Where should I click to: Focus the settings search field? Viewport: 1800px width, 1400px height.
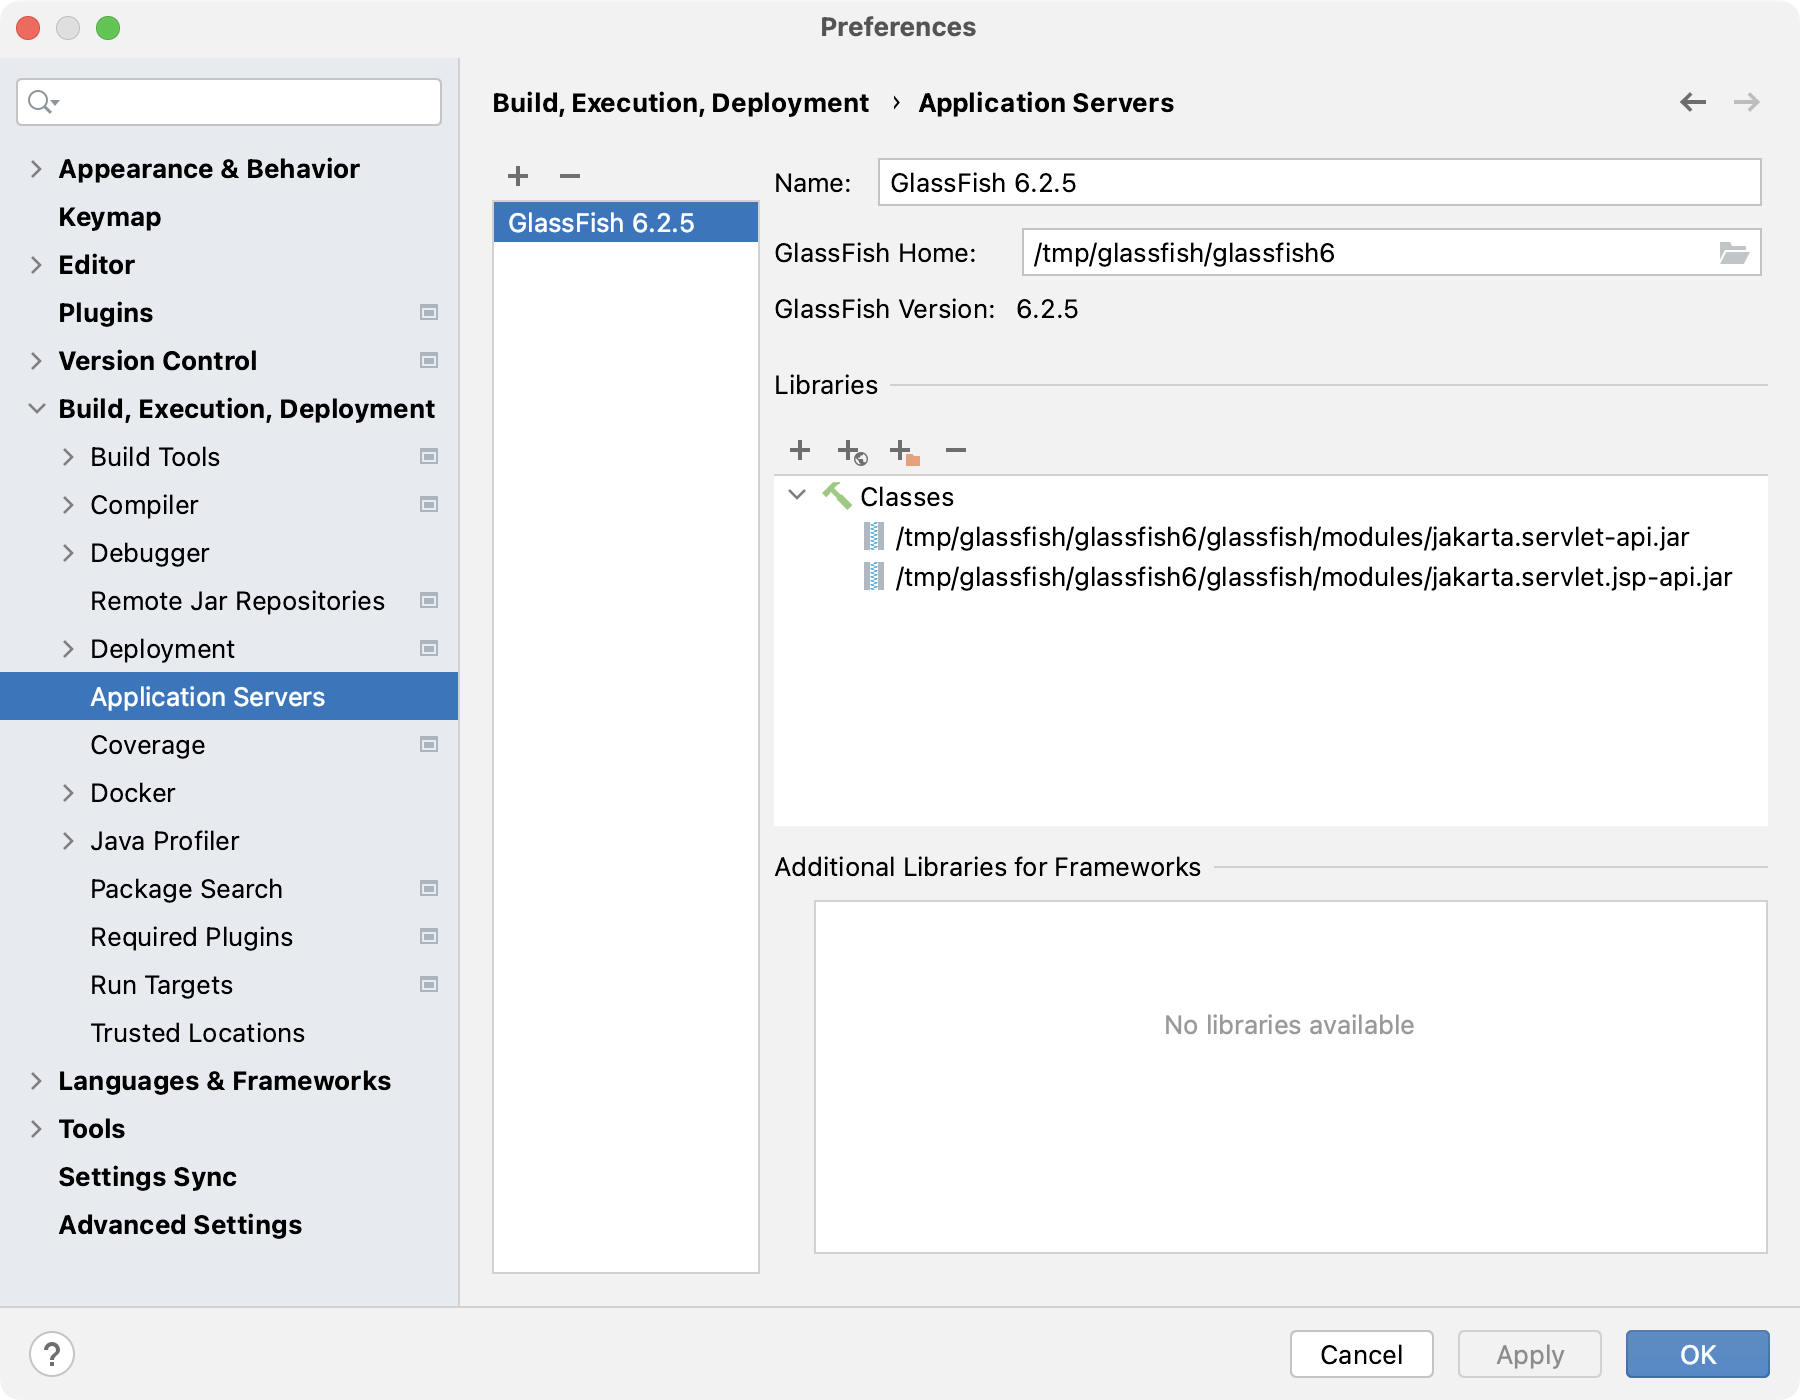[229, 102]
